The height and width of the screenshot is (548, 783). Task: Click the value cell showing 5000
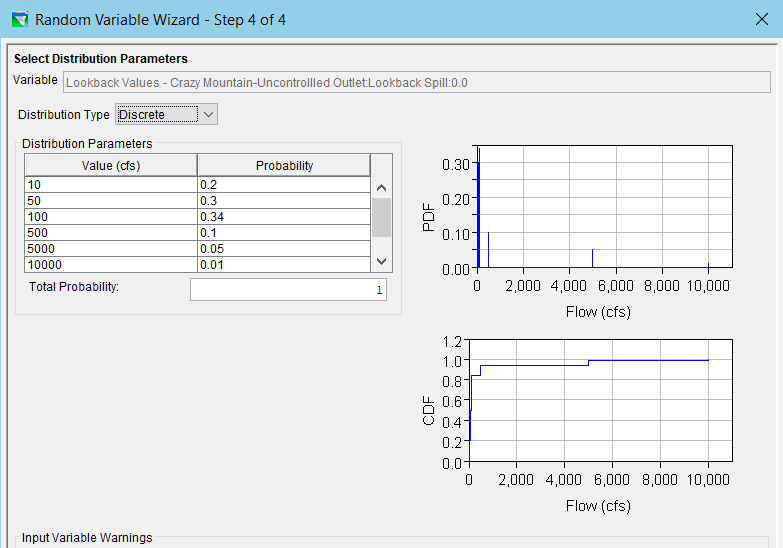[x=110, y=249]
